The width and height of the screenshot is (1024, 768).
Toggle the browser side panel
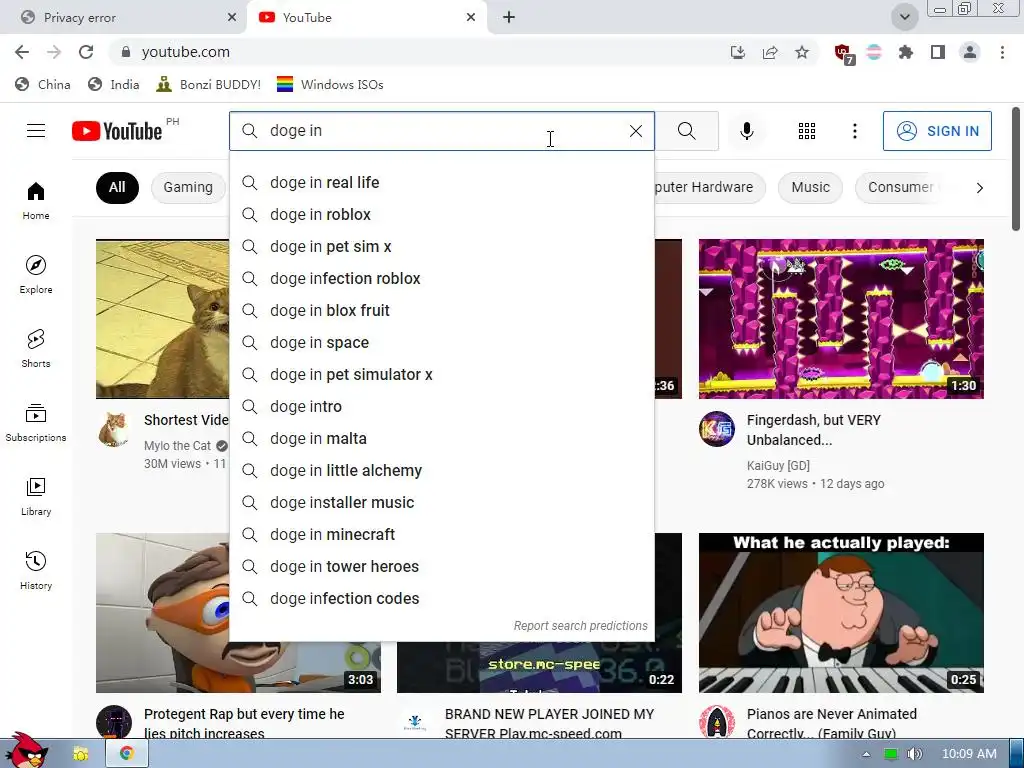tap(938, 52)
